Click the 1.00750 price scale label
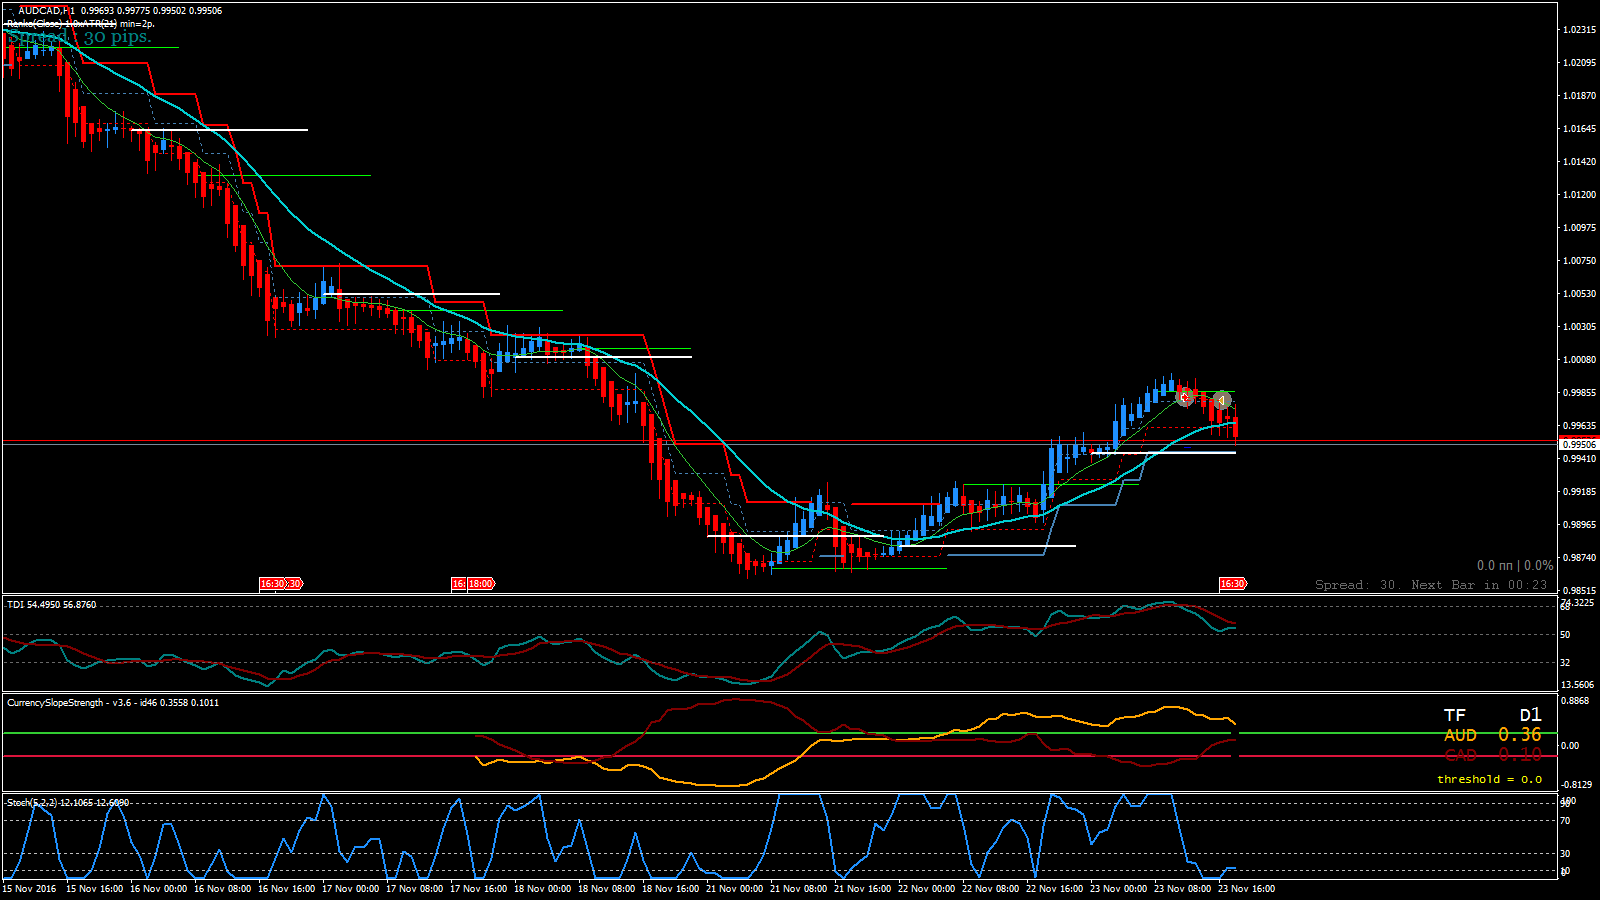 tap(1579, 261)
